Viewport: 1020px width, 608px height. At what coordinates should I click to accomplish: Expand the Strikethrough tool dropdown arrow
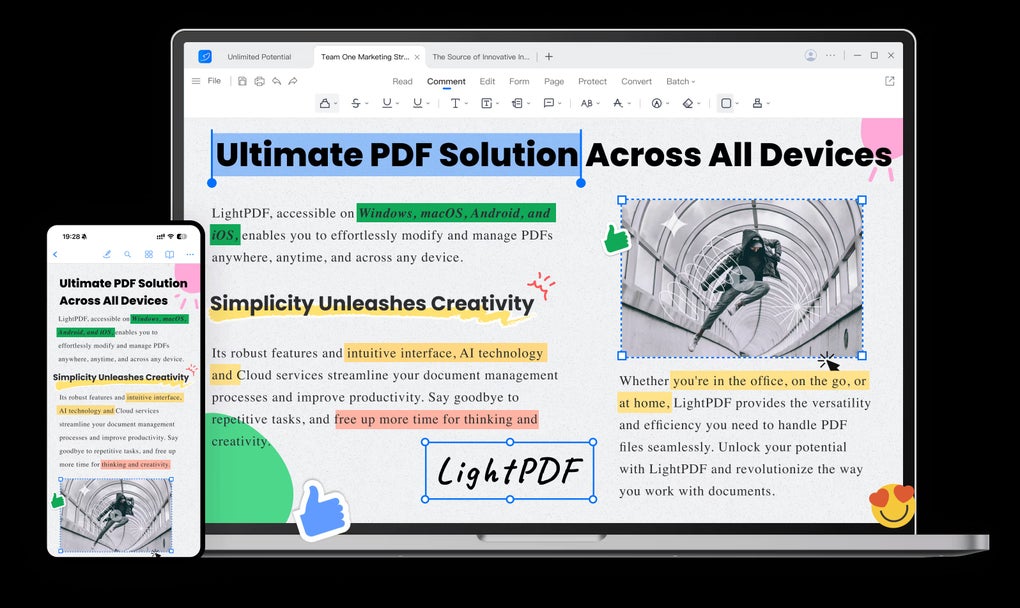(x=366, y=104)
